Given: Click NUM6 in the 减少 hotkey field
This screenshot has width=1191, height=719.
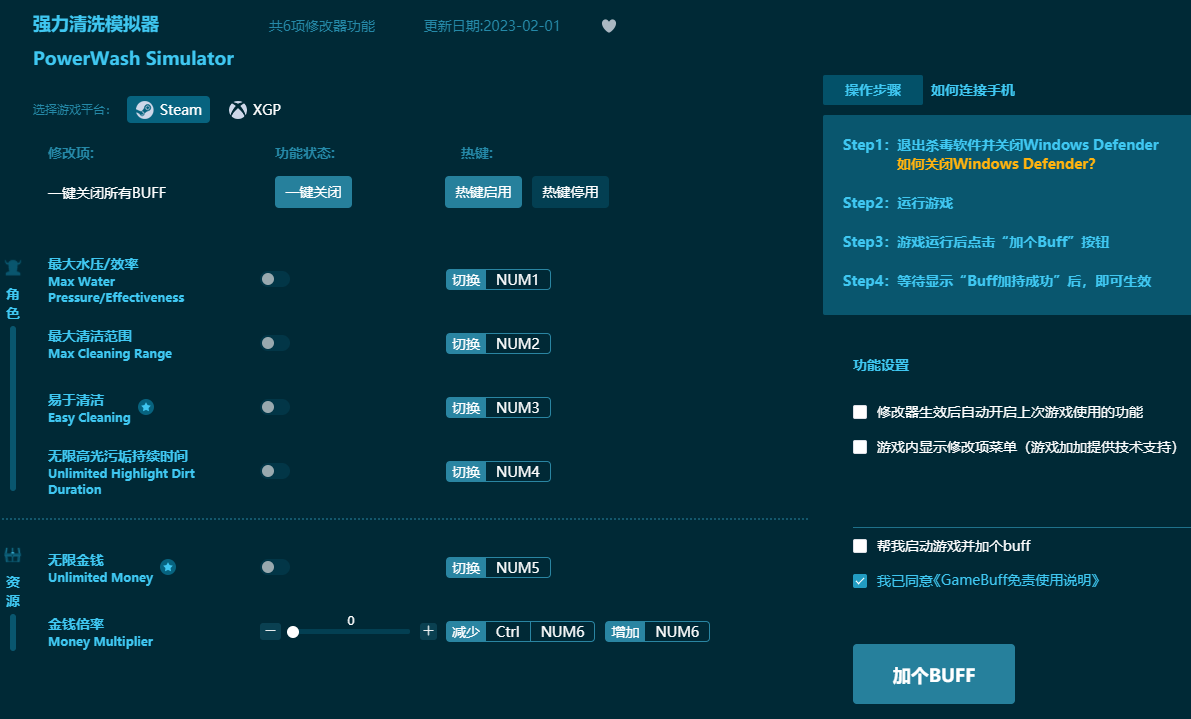Looking at the screenshot, I should 562,632.
